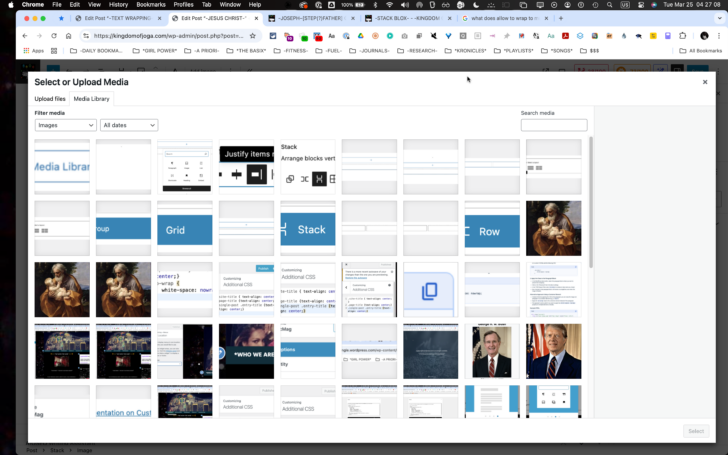Image resolution: width=728 pixels, height=455 pixels.
Task: Select the Stack arrange blocks thumbnail
Action: [x=308, y=167]
